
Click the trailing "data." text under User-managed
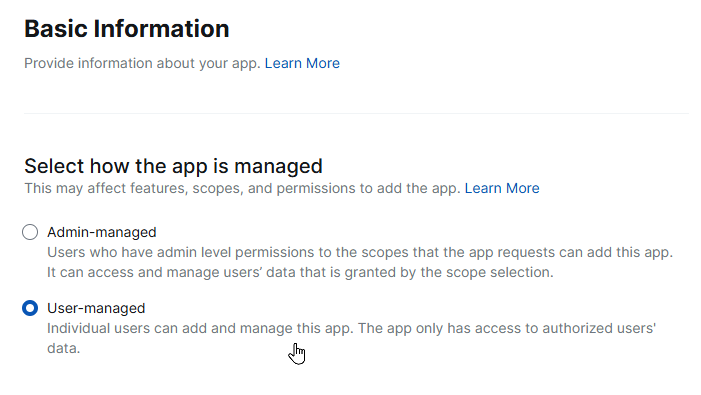click(63, 349)
